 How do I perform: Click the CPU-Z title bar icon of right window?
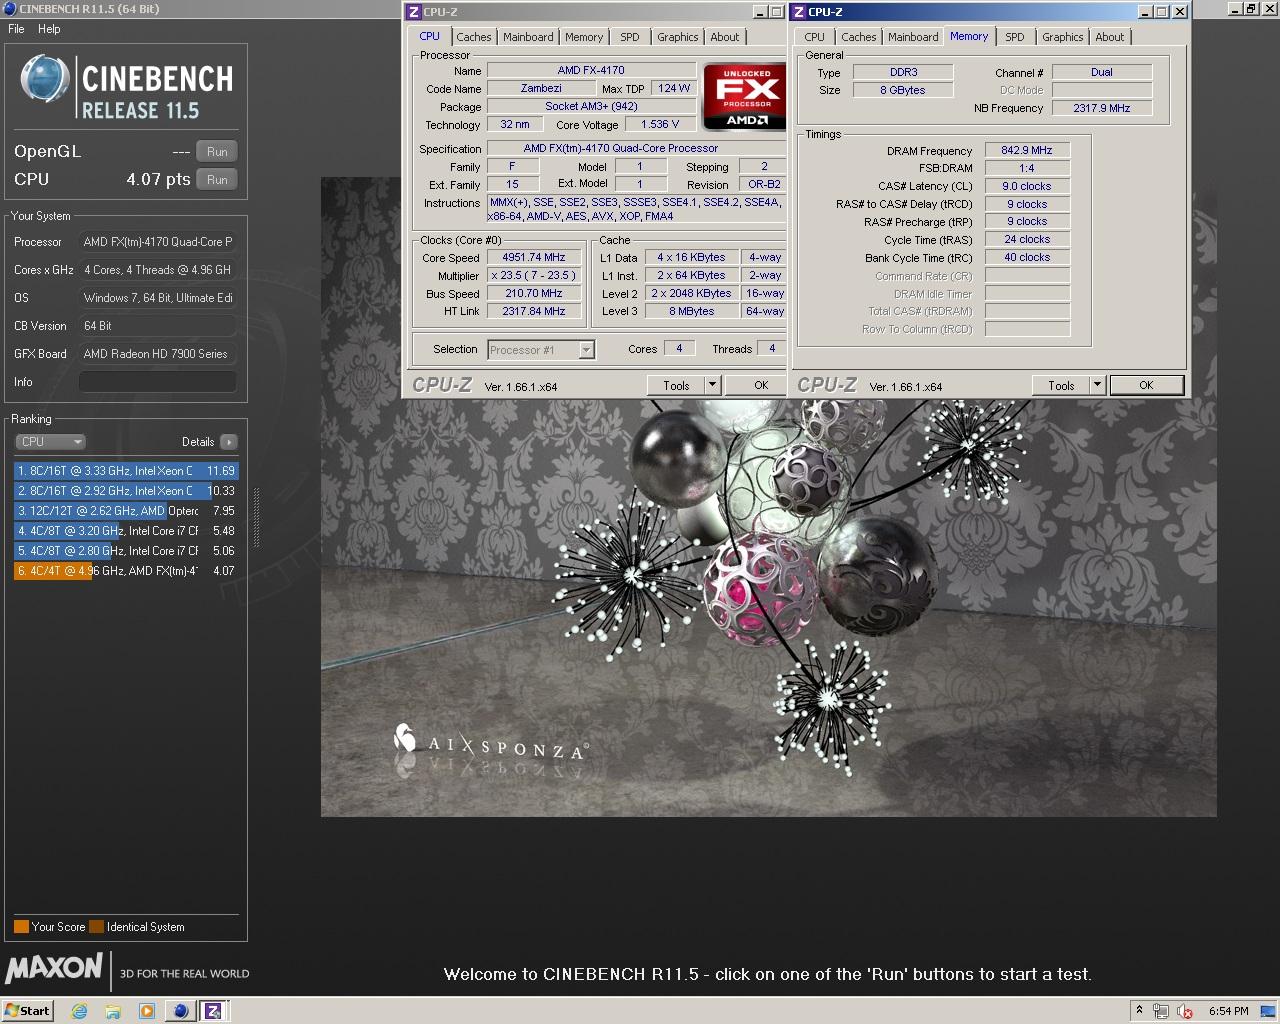tap(799, 12)
